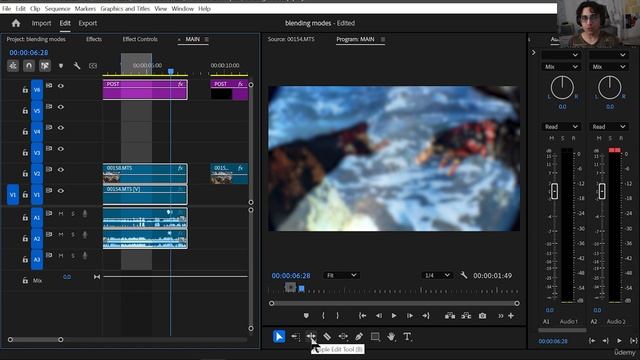Viewport: 640px width, 360px height.
Task: Step forward one frame in Program monitor
Action: 409,316
